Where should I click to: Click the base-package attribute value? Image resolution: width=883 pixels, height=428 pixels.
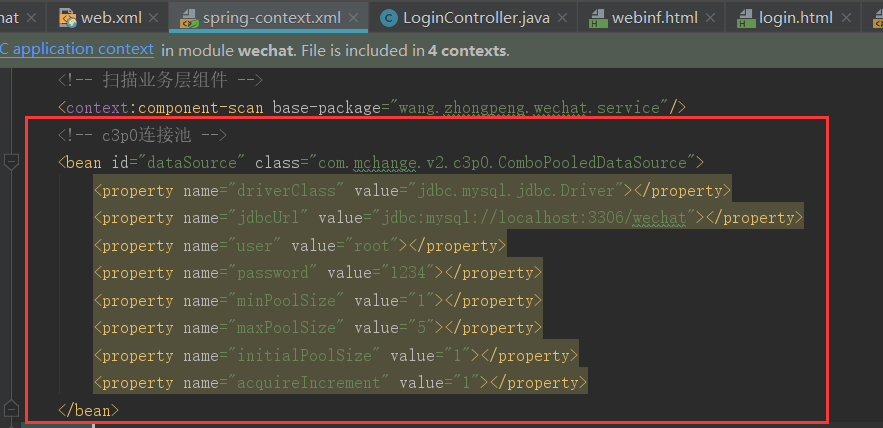click(x=529, y=107)
